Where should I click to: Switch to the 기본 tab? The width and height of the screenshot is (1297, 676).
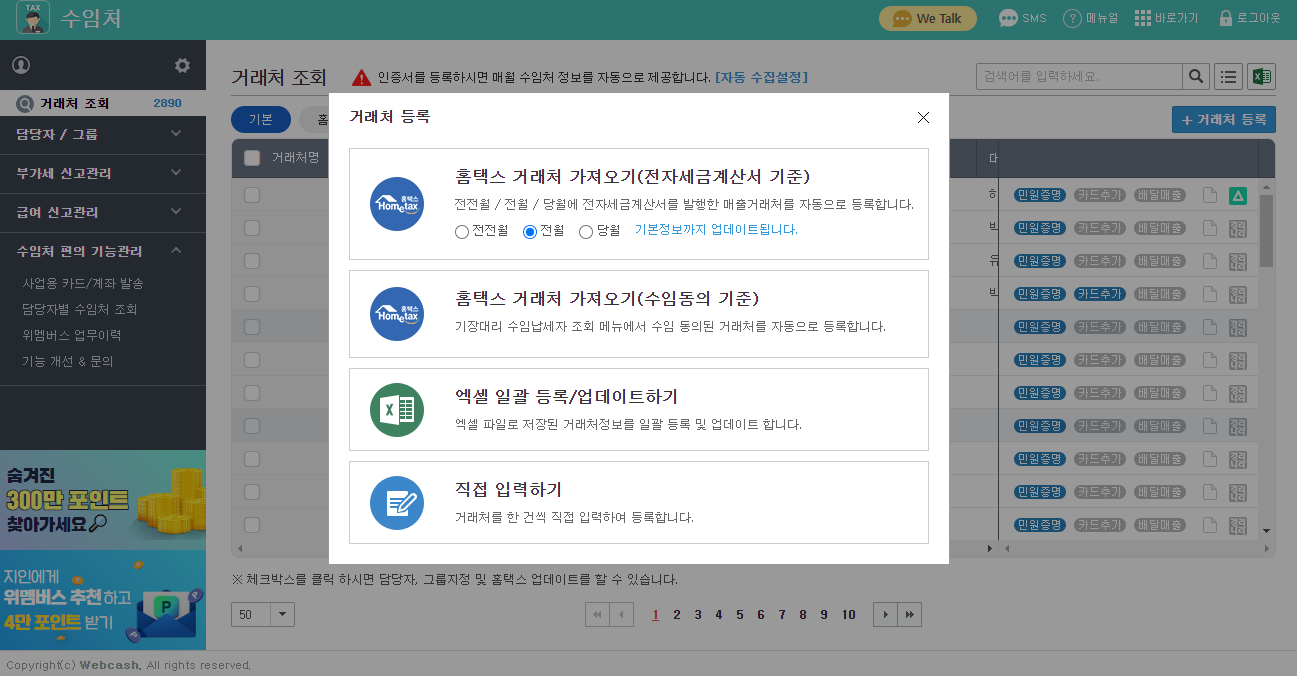[x=260, y=119]
